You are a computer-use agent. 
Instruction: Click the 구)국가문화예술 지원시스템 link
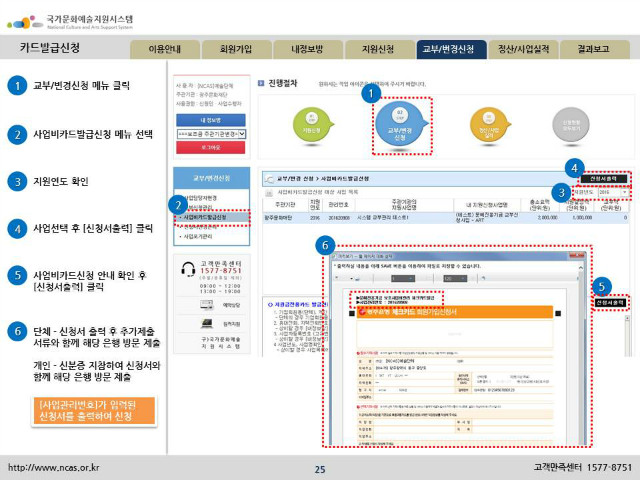click(x=220, y=342)
